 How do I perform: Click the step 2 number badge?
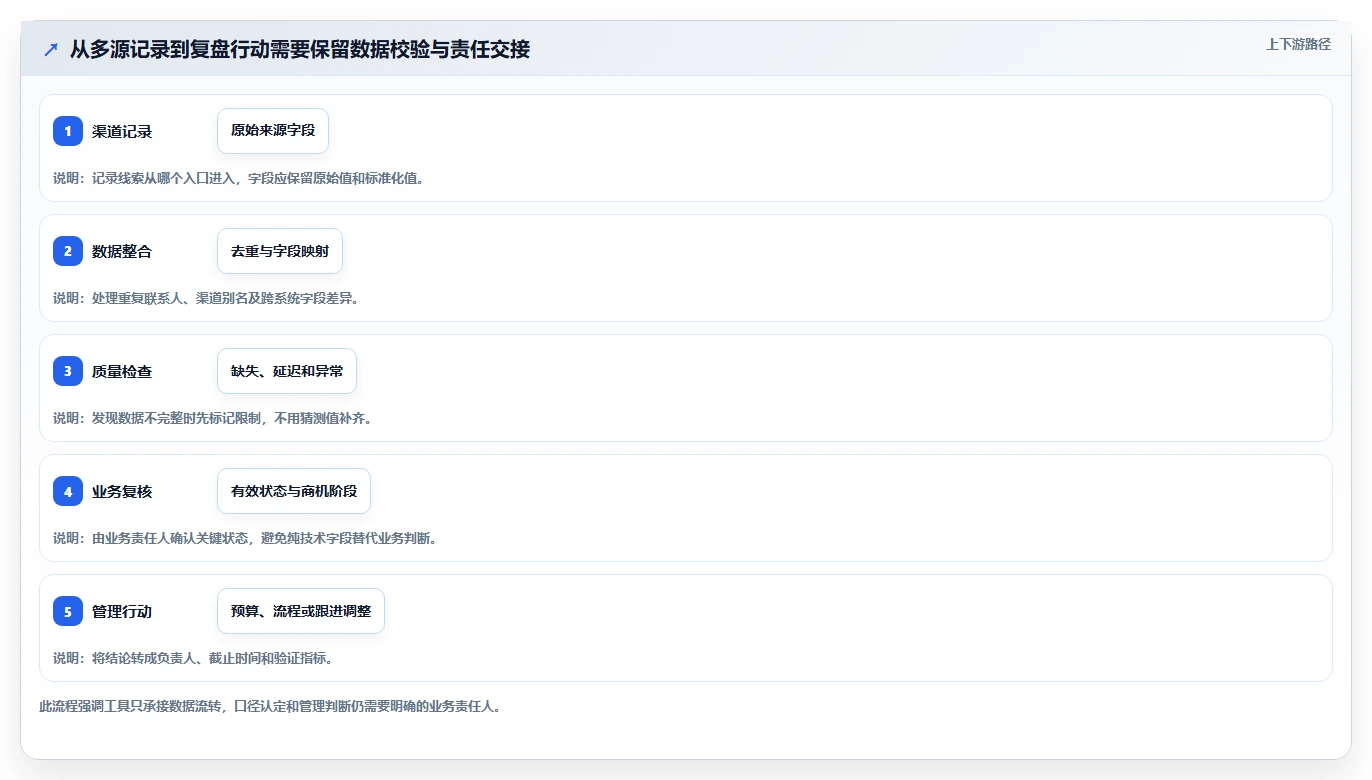pyautogui.click(x=68, y=251)
